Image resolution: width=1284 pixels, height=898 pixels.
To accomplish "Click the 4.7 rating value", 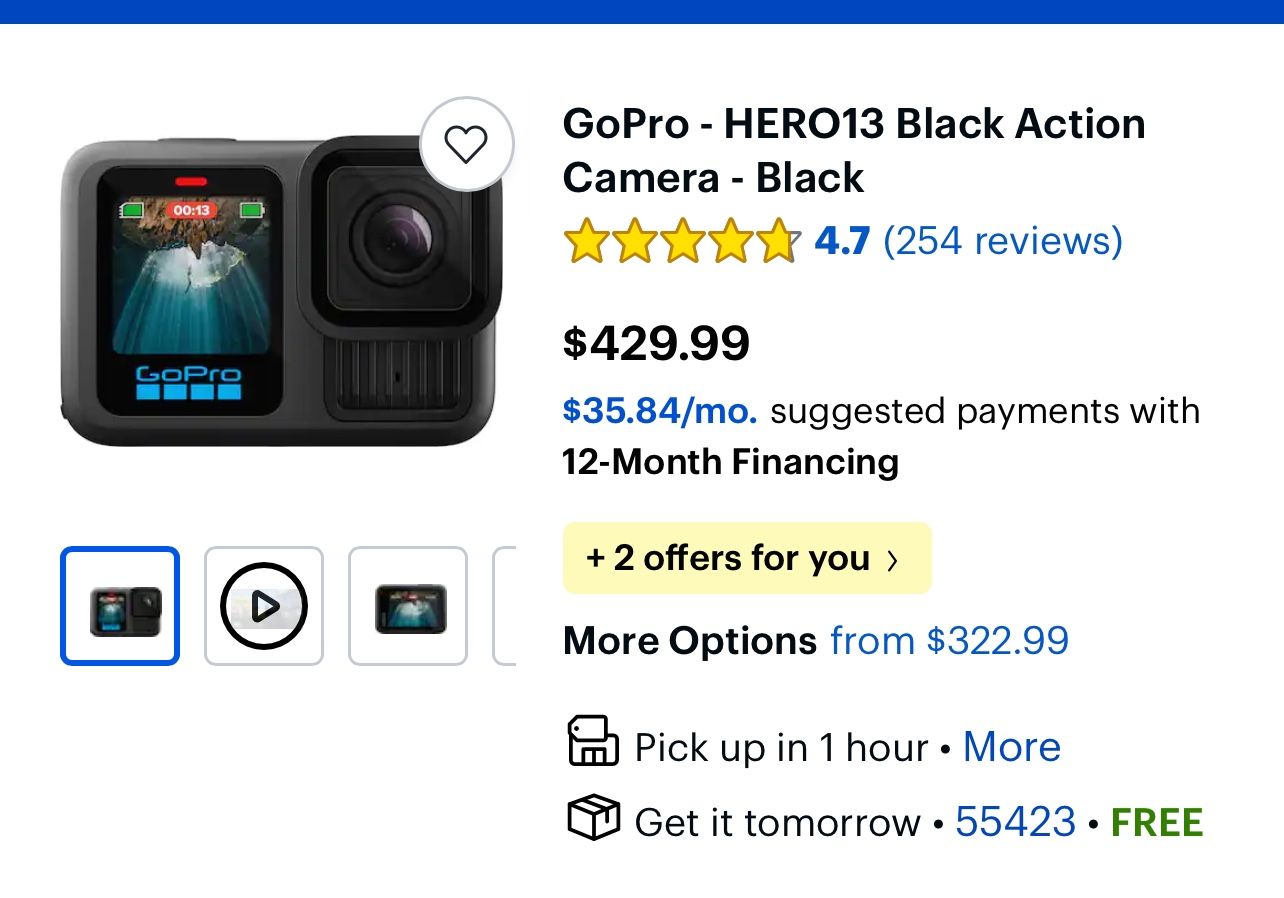I will click(843, 241).
